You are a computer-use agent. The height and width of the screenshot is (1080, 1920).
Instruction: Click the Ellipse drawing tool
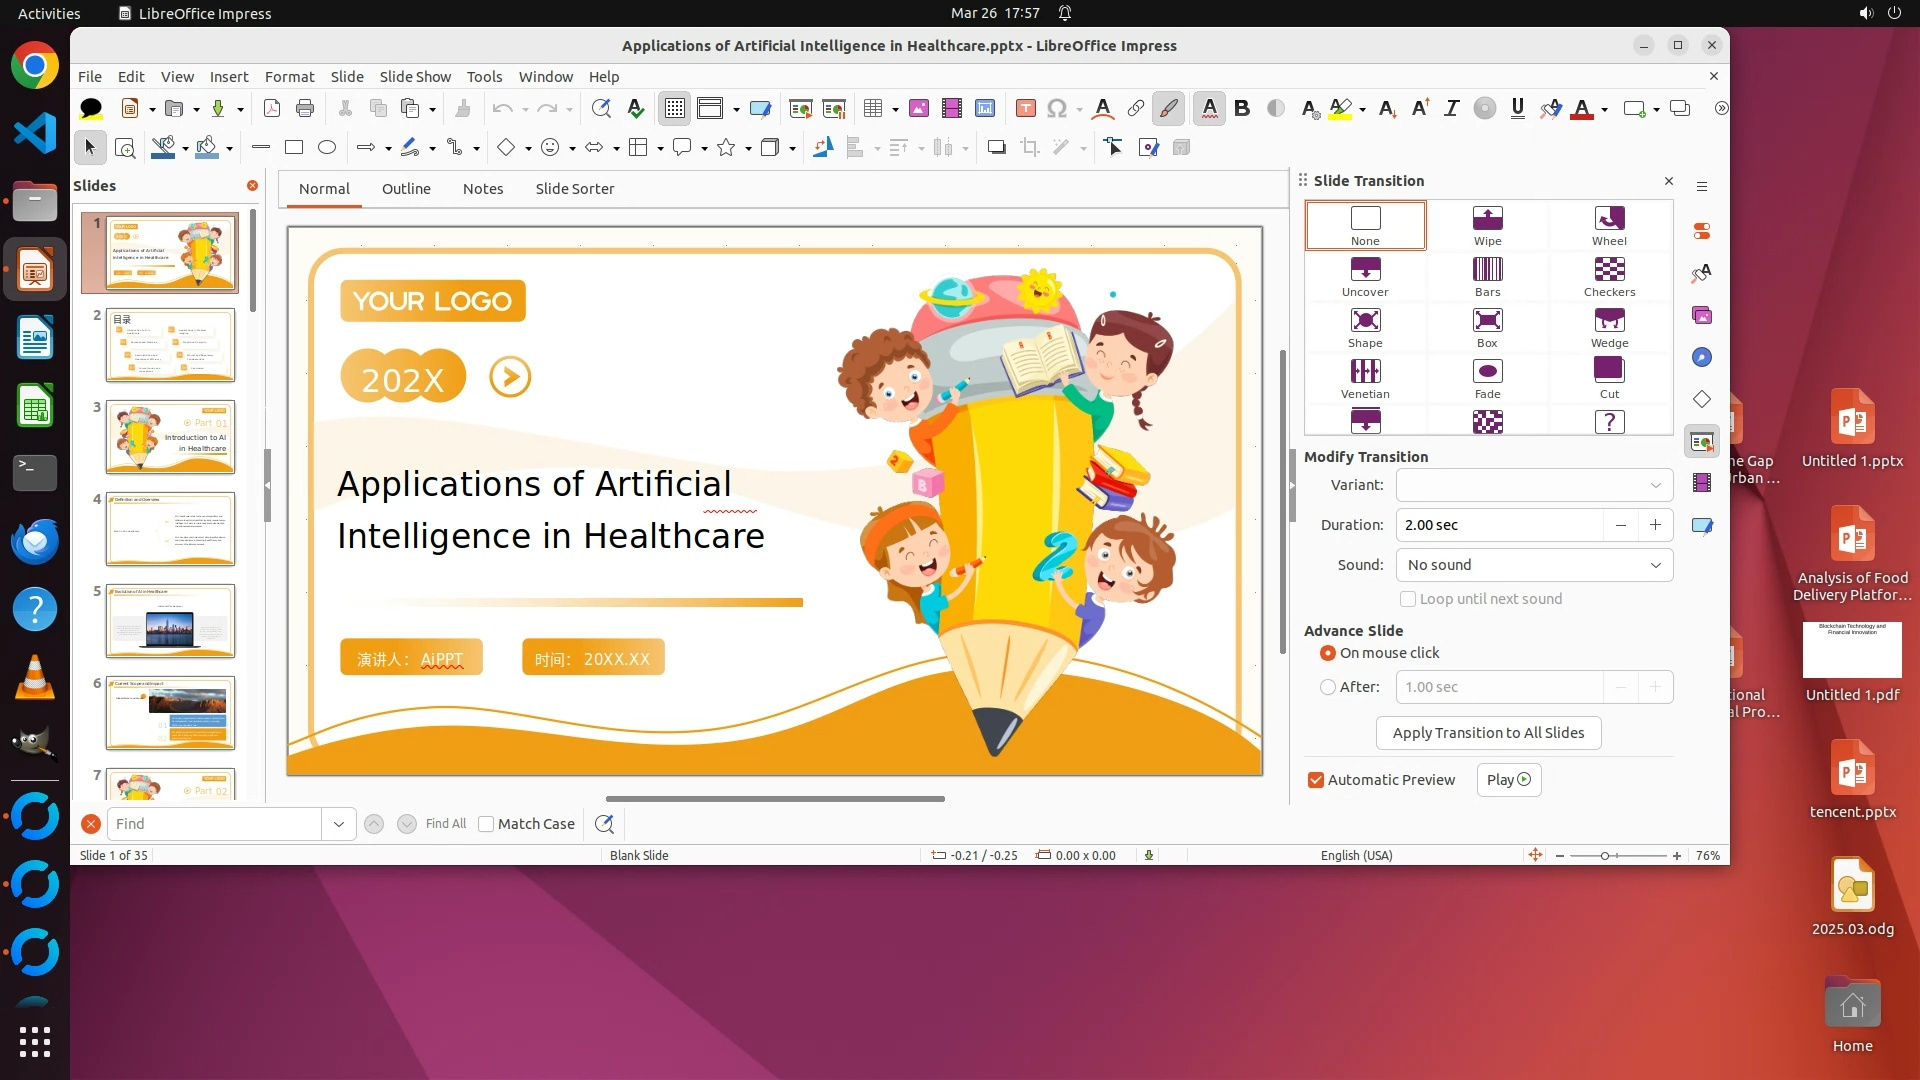coord(326,148)
